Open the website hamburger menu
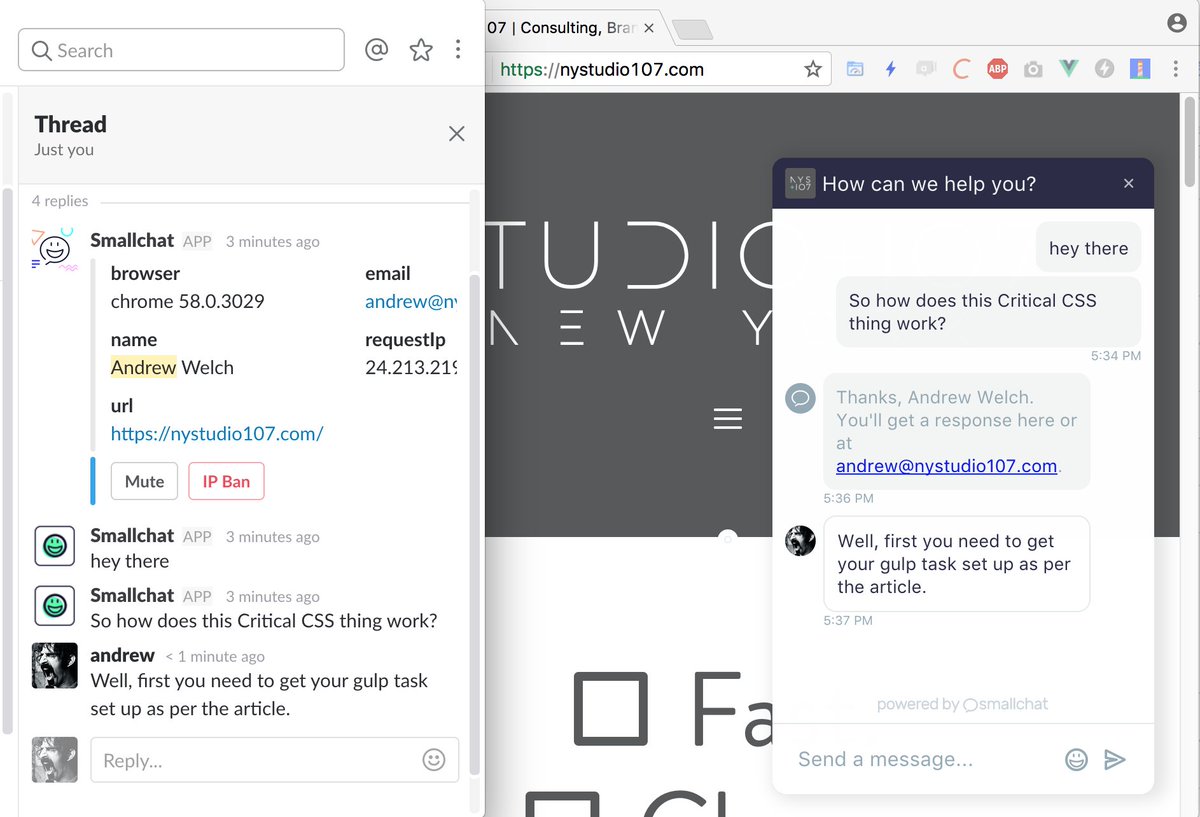The image size is (1200, 817). point(728,419)
